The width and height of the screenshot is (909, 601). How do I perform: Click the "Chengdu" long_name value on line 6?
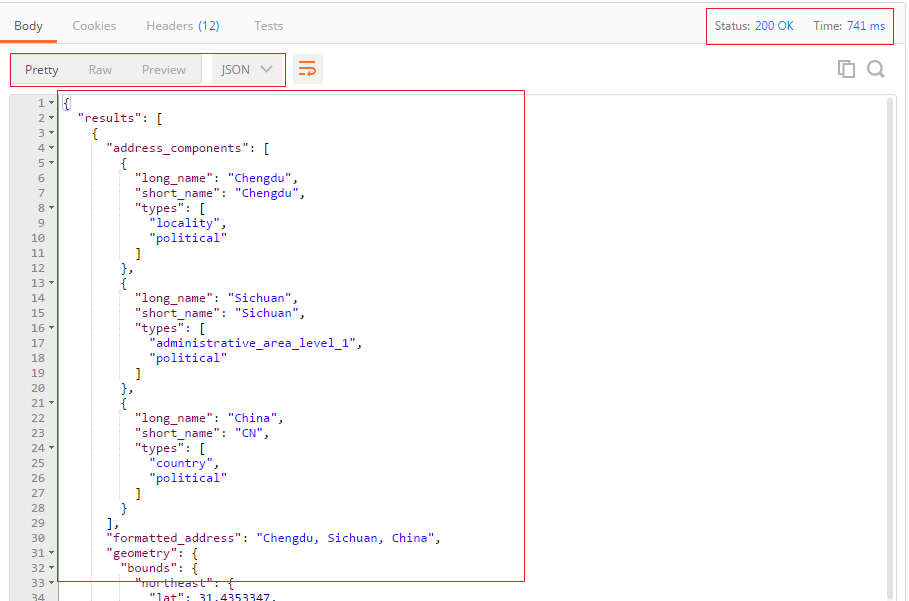point(259,178)
